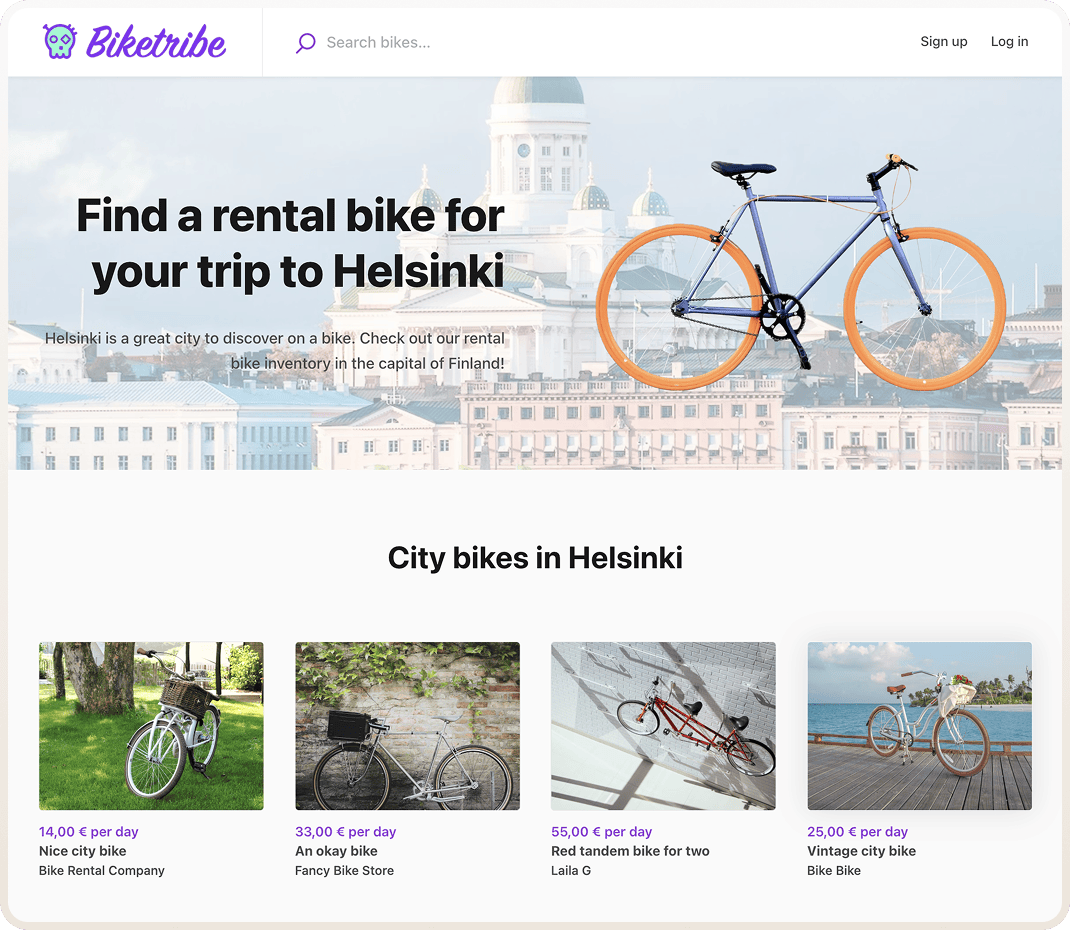Open the Sign up page
Screen dimensions: 1070x930
pyautogui.click(x=943, y=42)
